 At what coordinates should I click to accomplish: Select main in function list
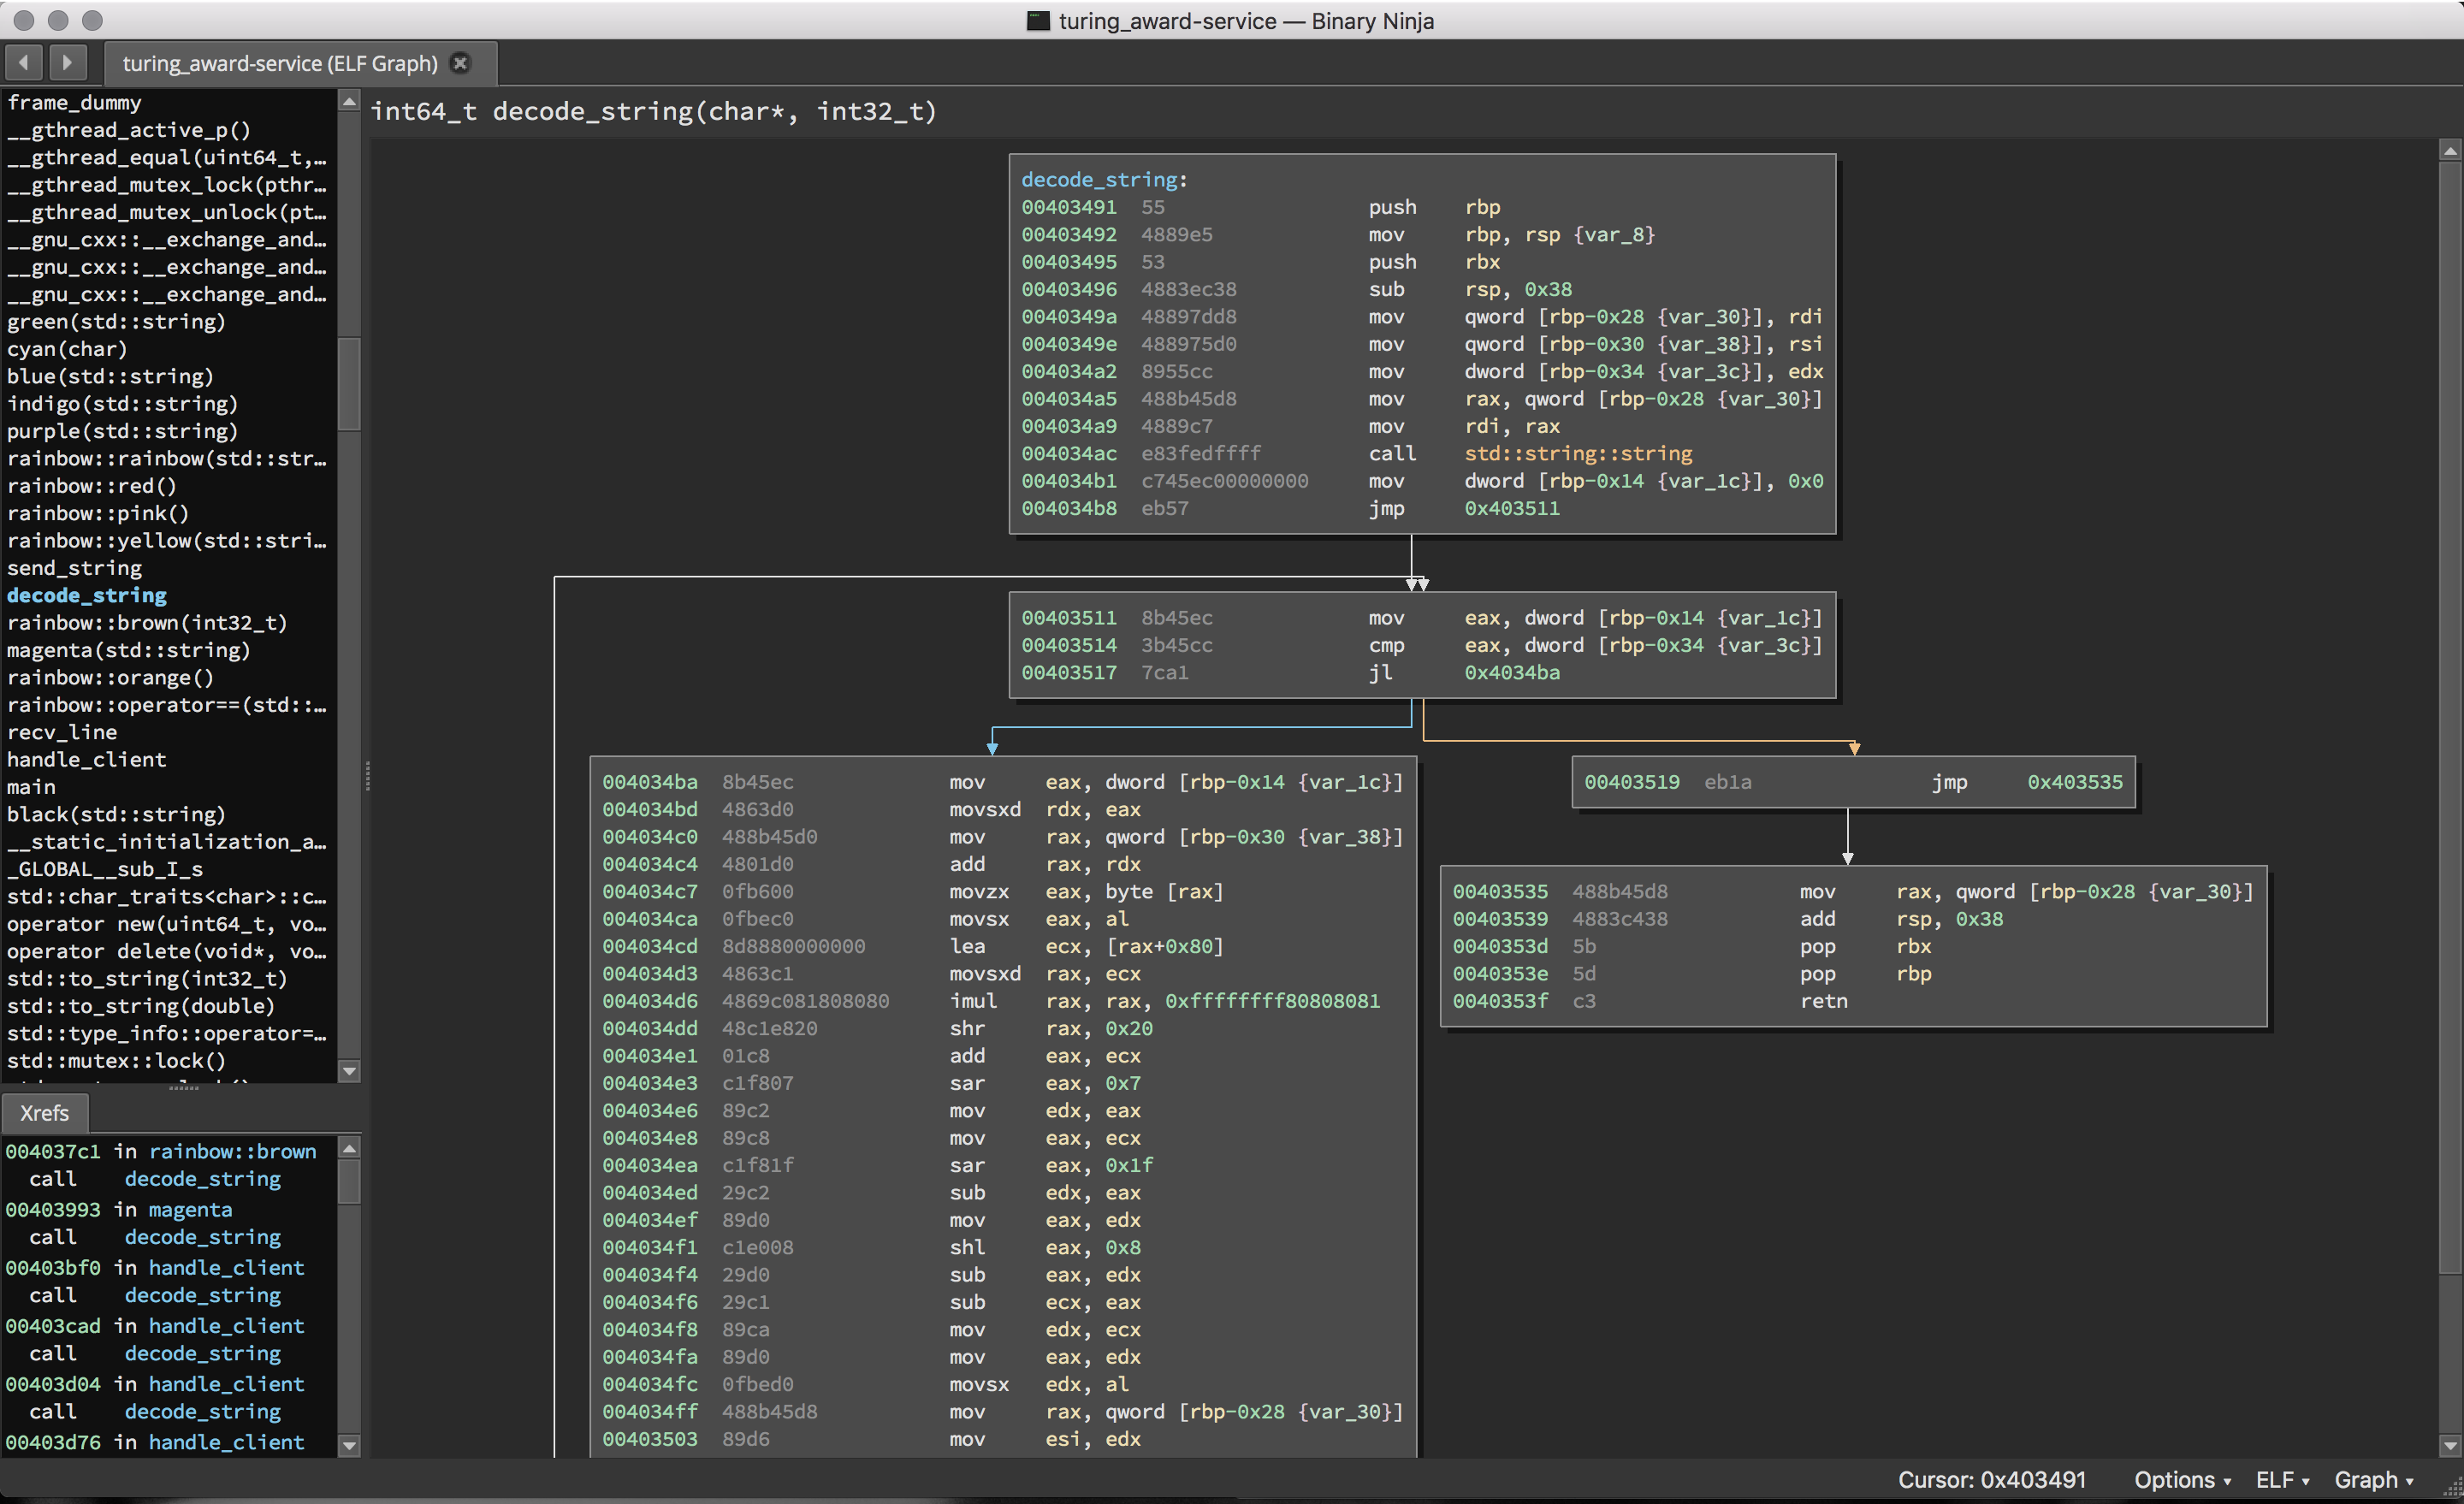(31, 787)
